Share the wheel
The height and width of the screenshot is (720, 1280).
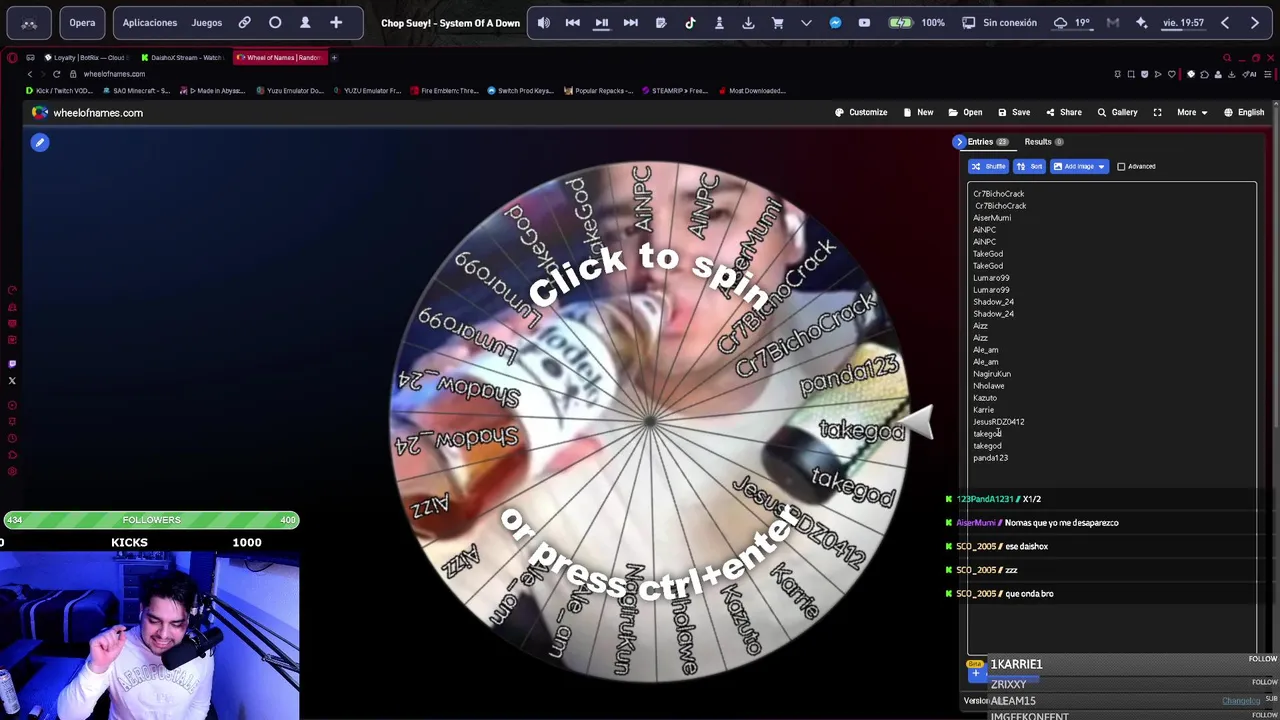(1063, 113)
